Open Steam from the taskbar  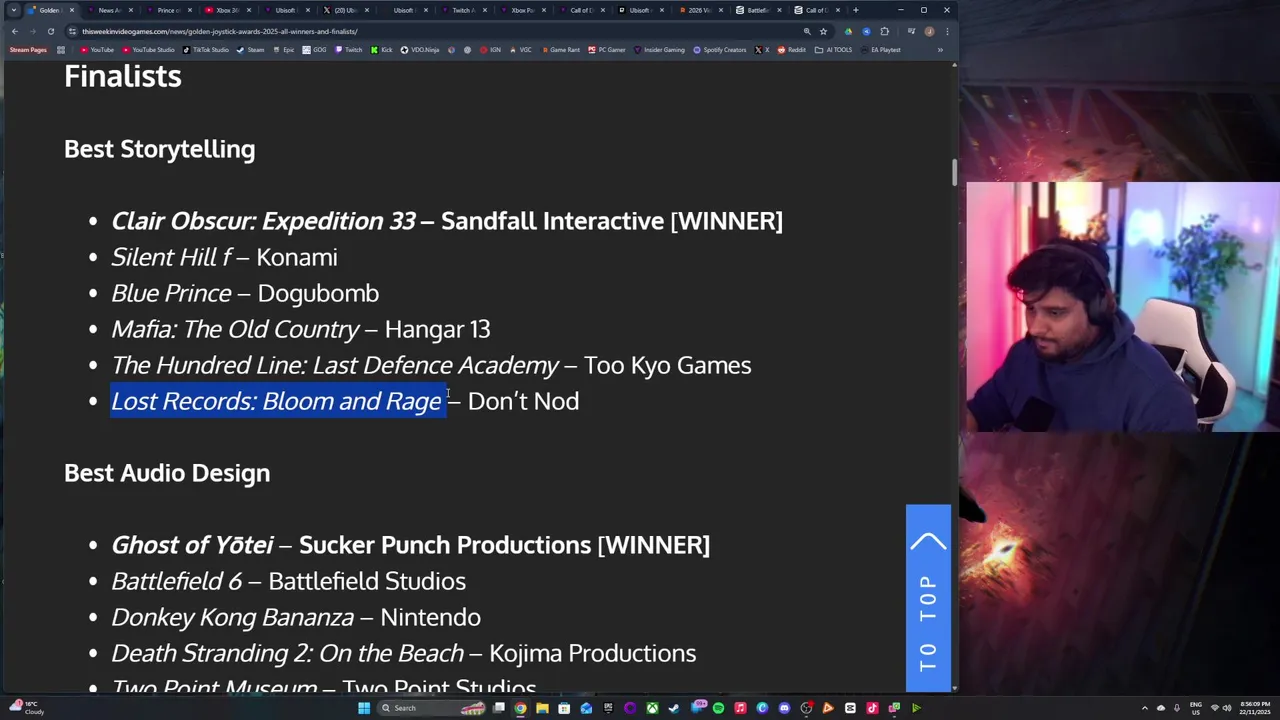point(673,708)
